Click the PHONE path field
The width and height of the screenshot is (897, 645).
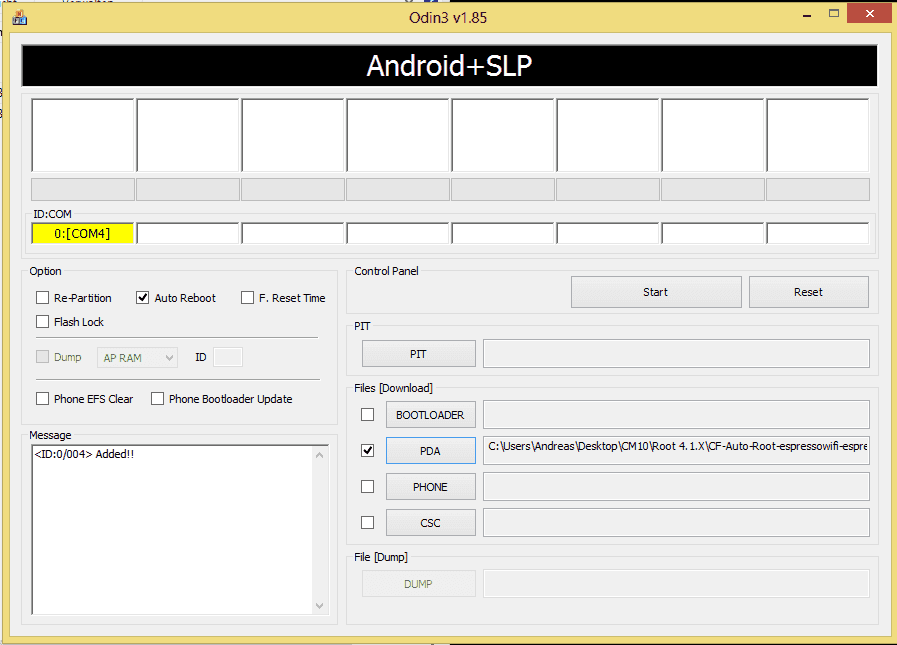point(676,486)
